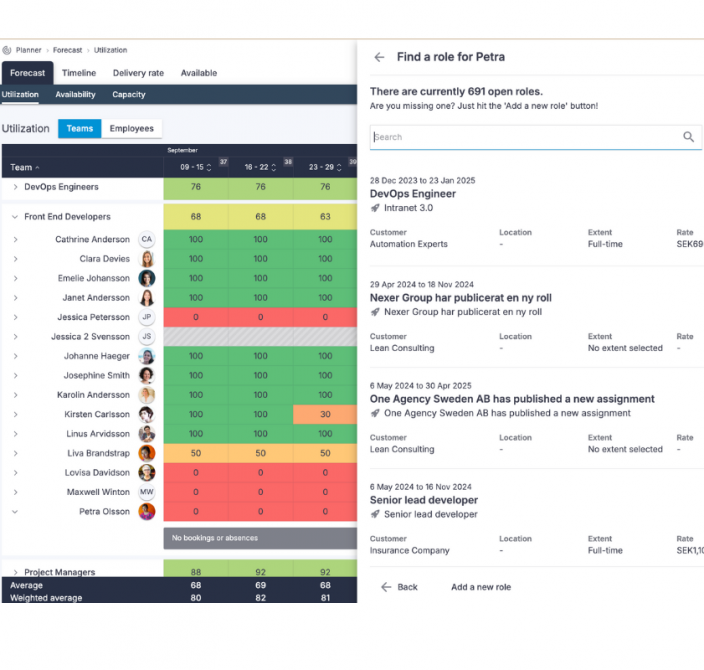Expand the DevOps Engineers team row

[15, 187]
